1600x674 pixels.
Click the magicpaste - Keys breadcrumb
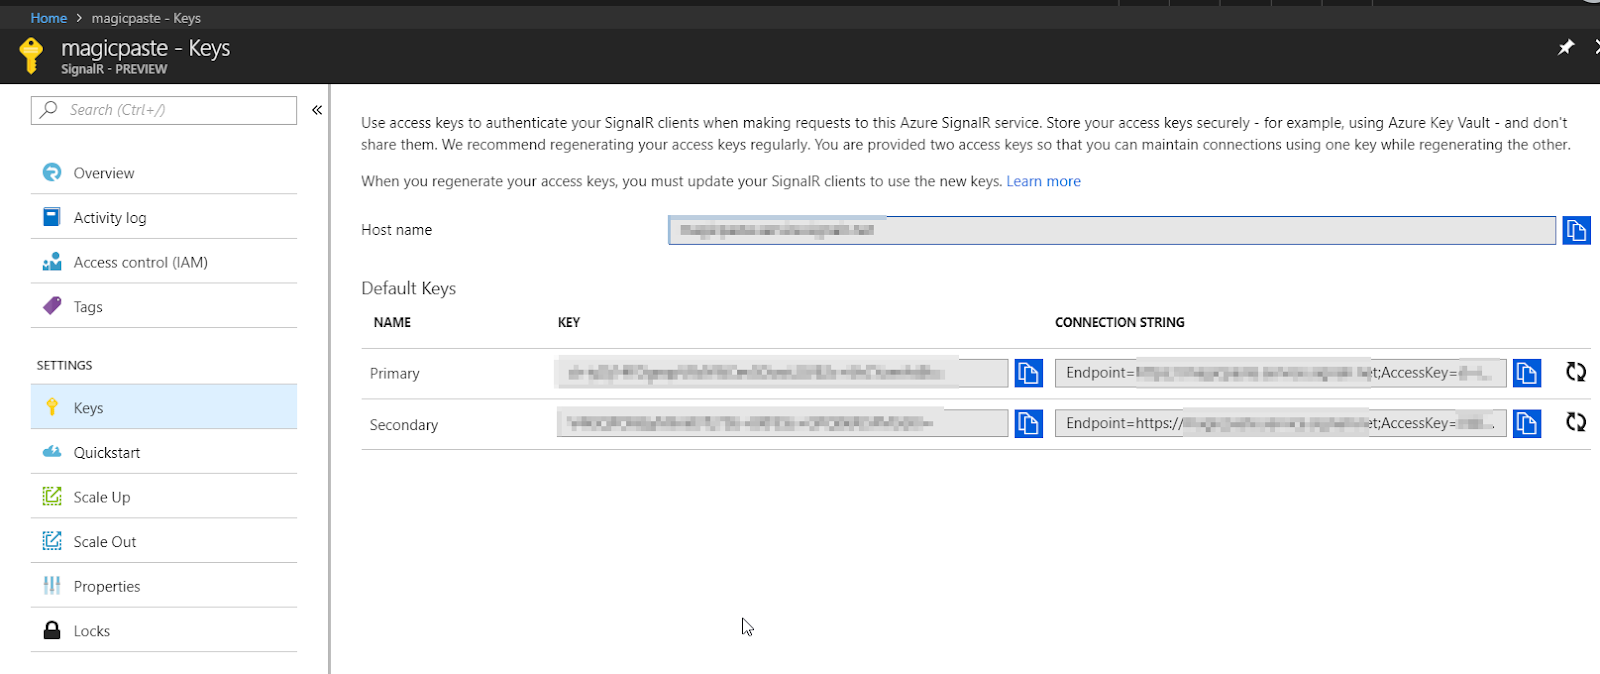(146, 18)
